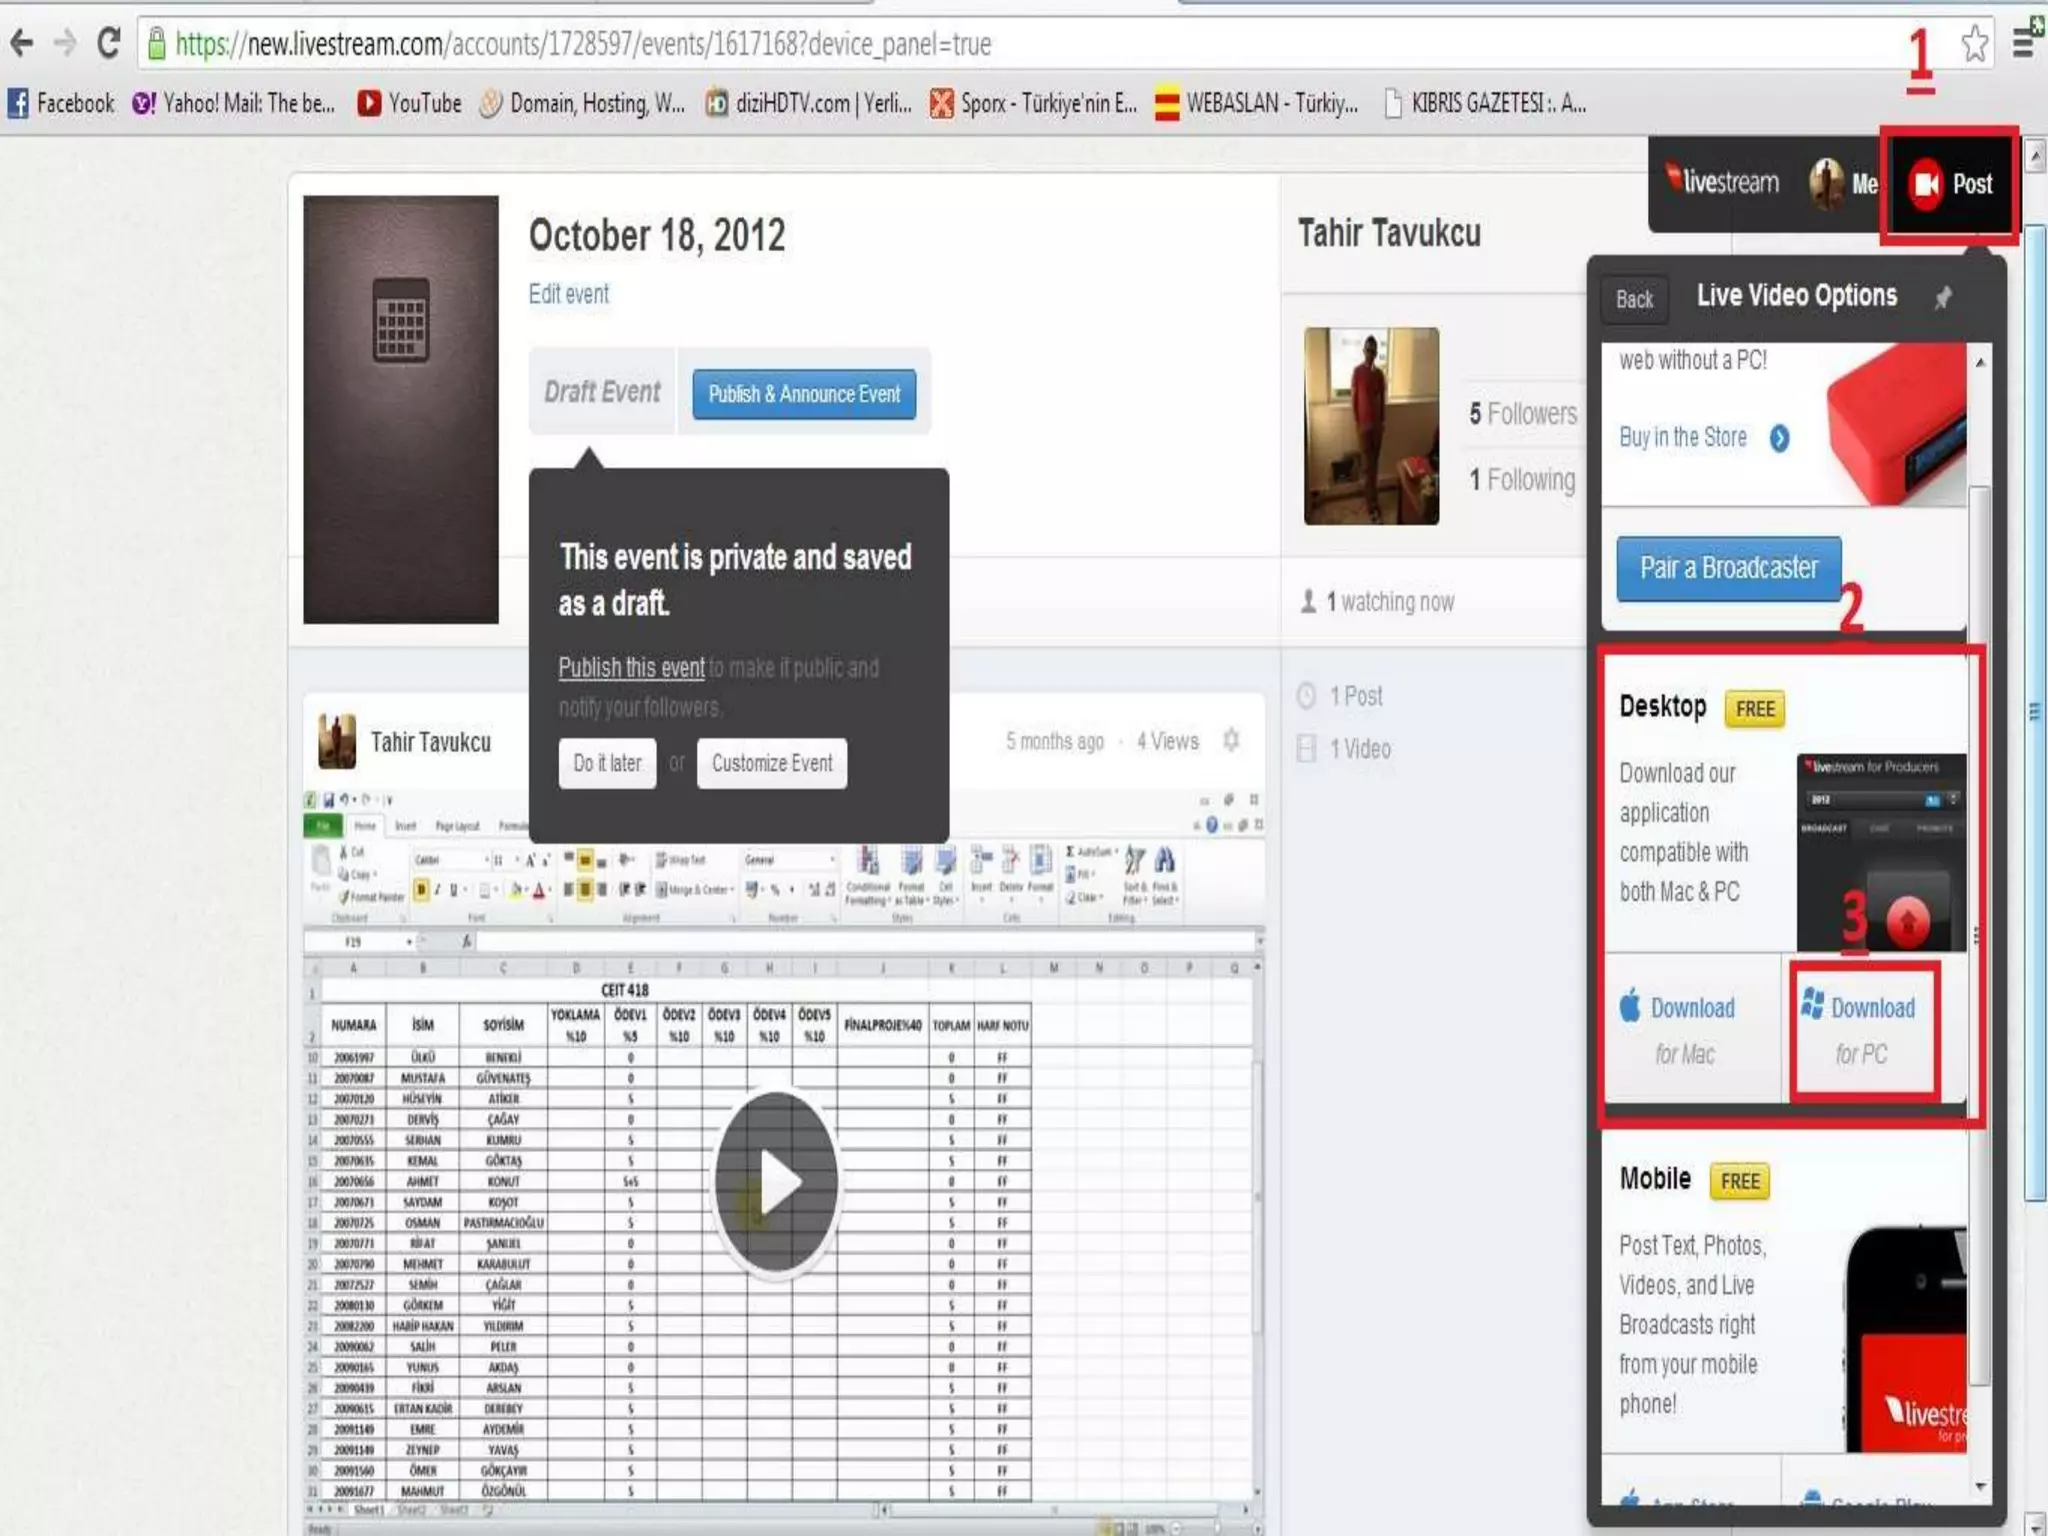Click arrow next to Buy in the Store

[x=1779, y=438]
